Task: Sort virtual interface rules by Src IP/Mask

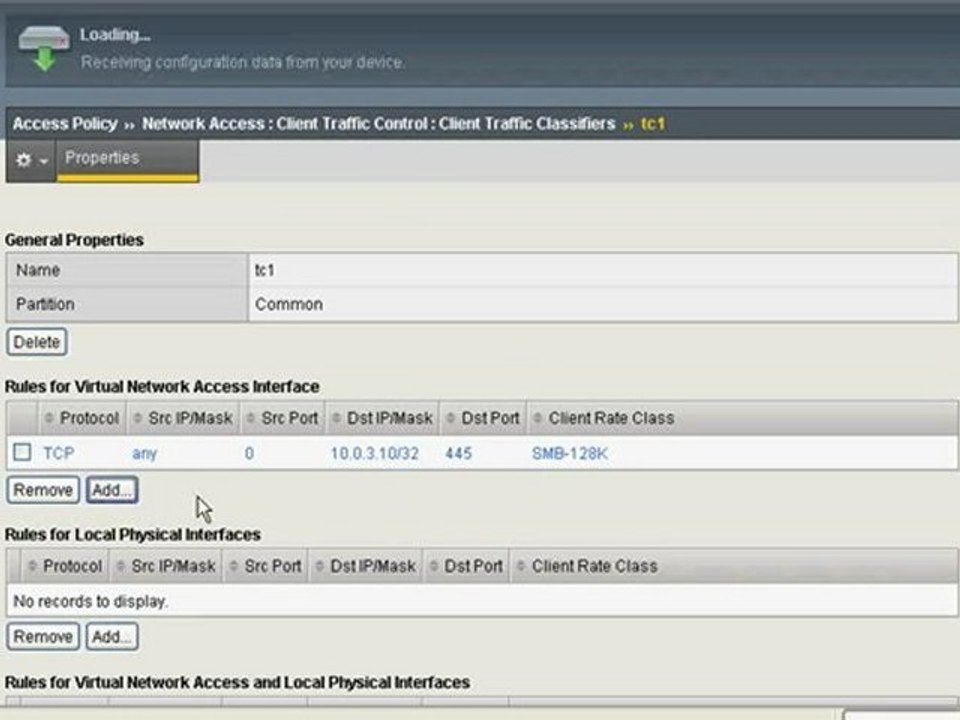Action: point(183,418)
